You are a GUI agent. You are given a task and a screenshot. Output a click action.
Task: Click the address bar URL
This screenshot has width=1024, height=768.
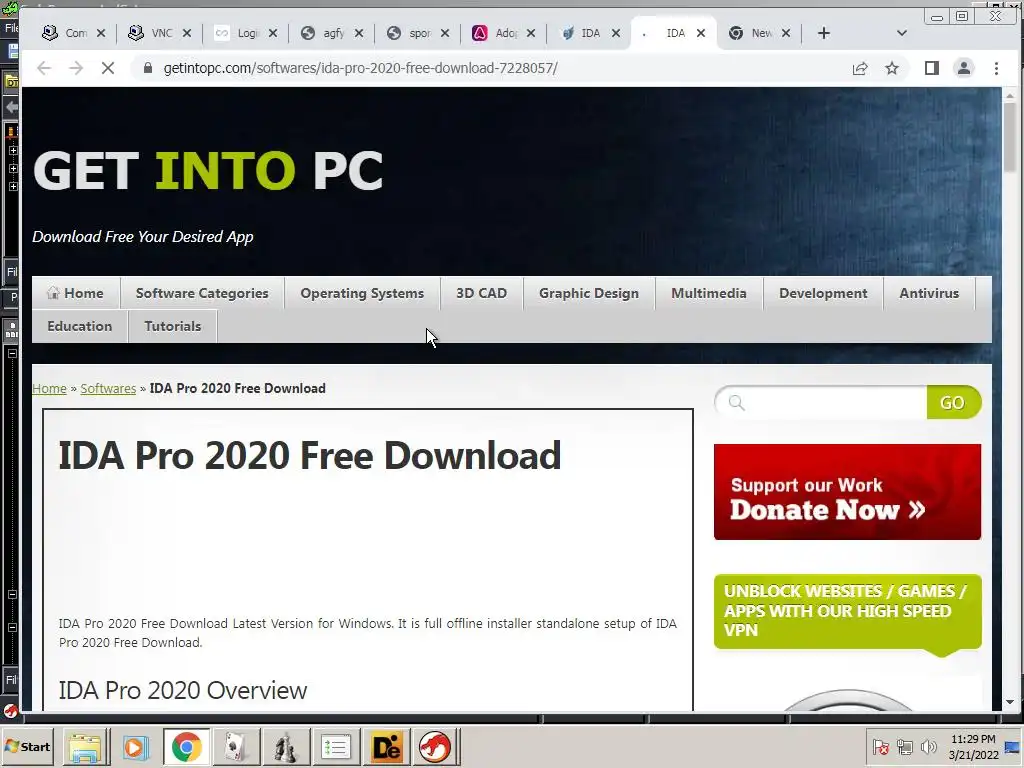click(360, 68)
